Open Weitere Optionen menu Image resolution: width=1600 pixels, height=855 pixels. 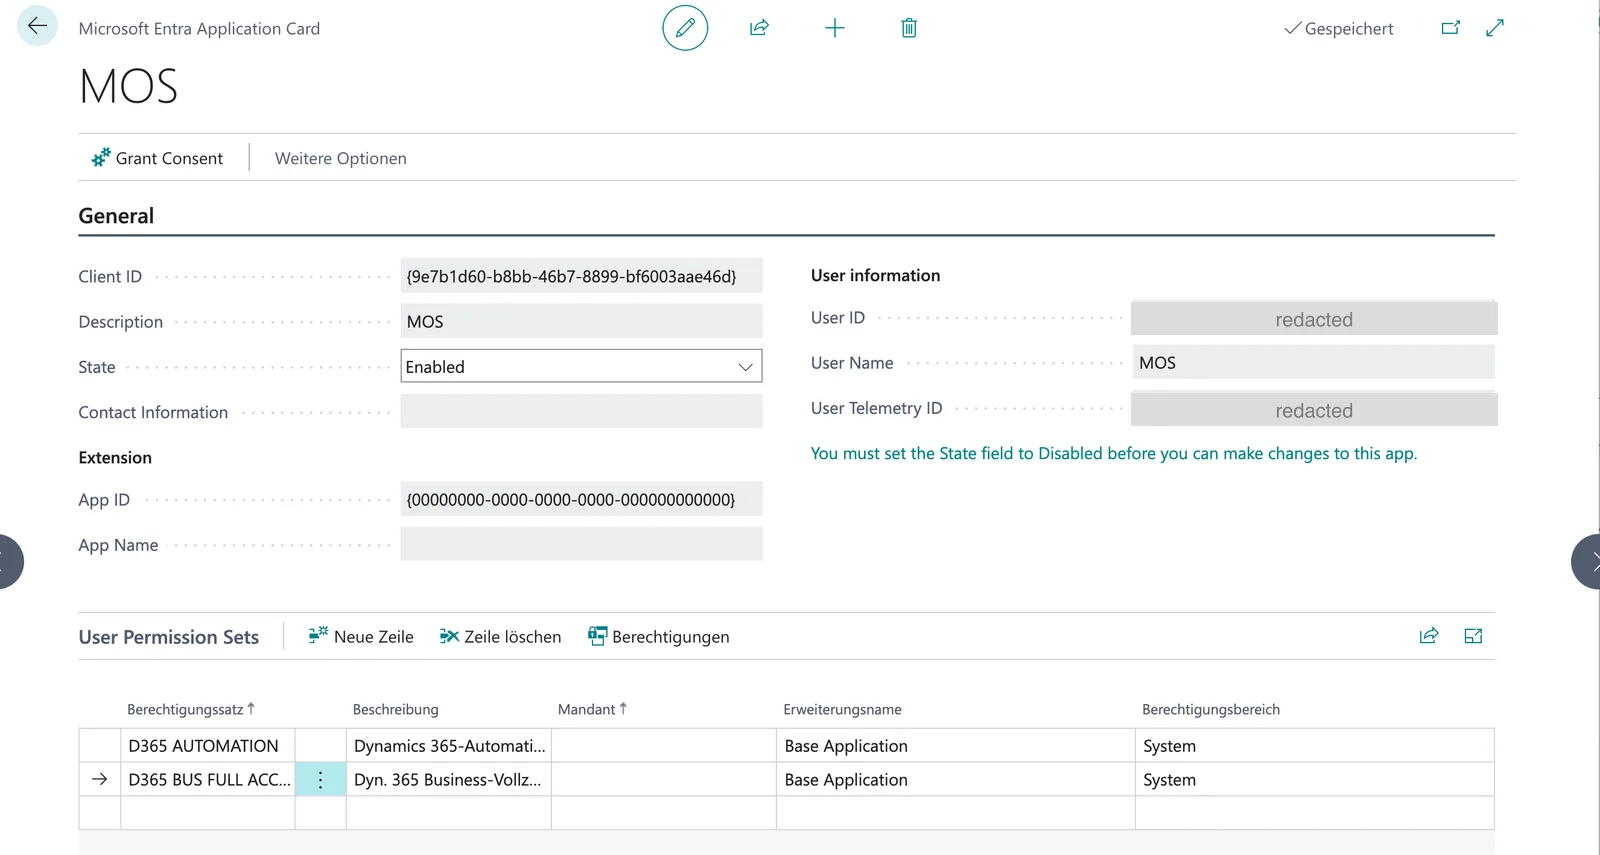coord(341,158)
